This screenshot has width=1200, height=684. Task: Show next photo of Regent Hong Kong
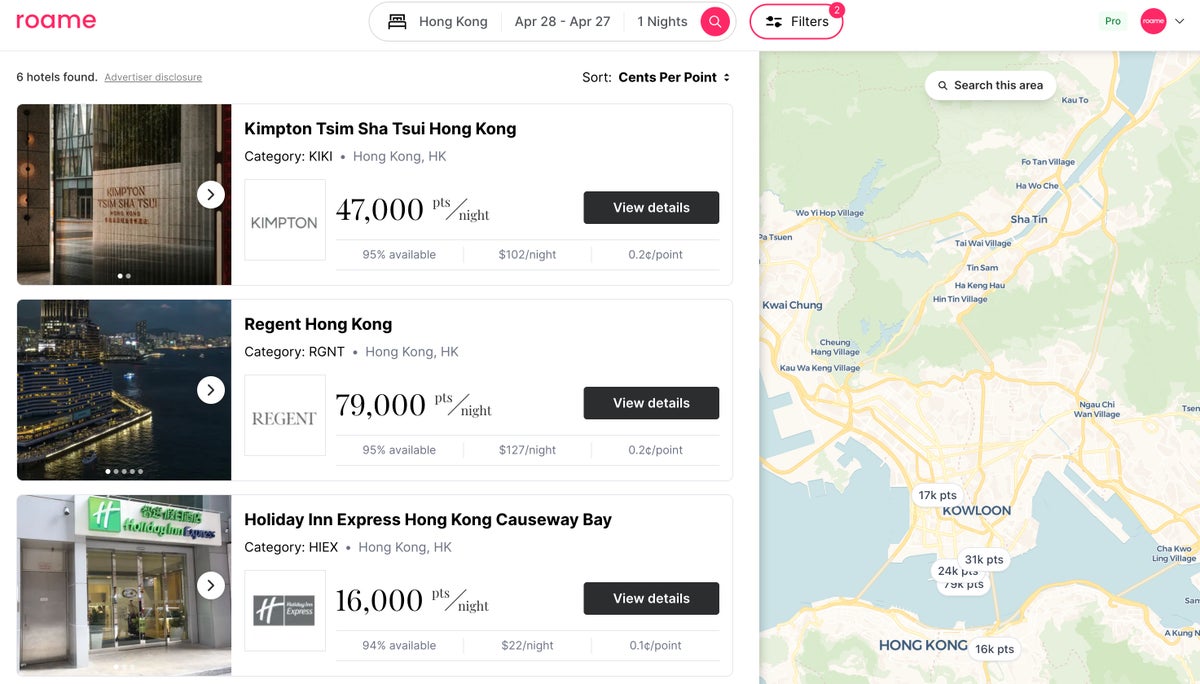pos(210,390)
